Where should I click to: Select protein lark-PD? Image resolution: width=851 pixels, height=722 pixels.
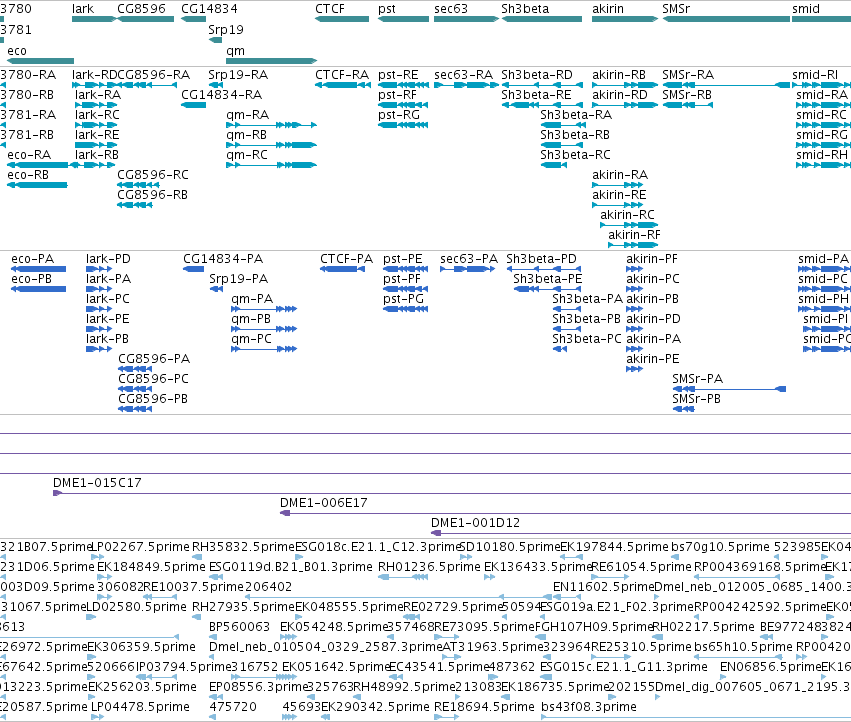click(99, 269)
